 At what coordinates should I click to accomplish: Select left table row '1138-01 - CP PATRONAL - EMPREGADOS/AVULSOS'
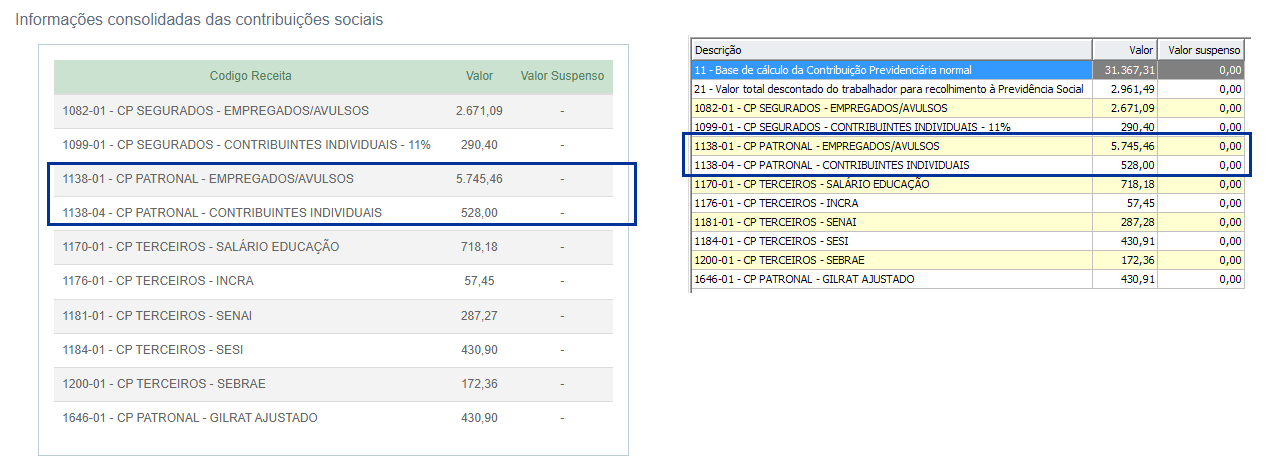click(x=333, y=179)
